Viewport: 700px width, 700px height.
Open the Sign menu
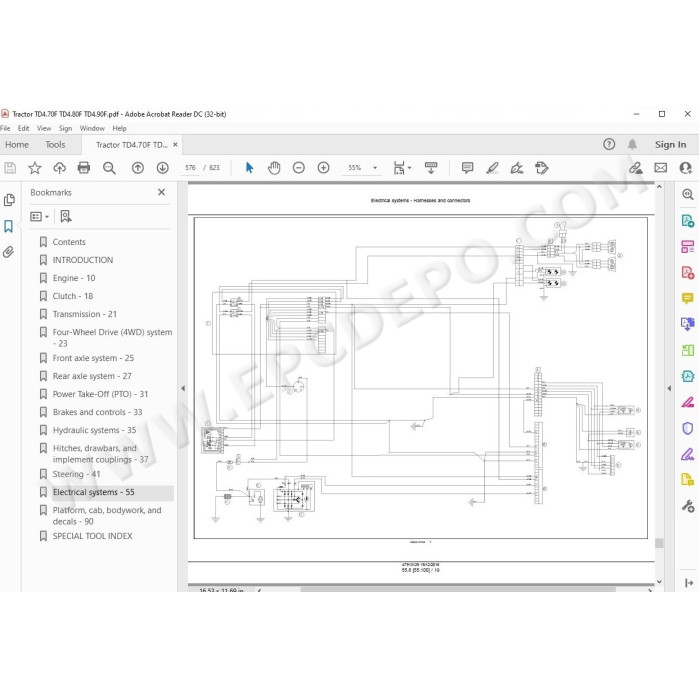65,129
